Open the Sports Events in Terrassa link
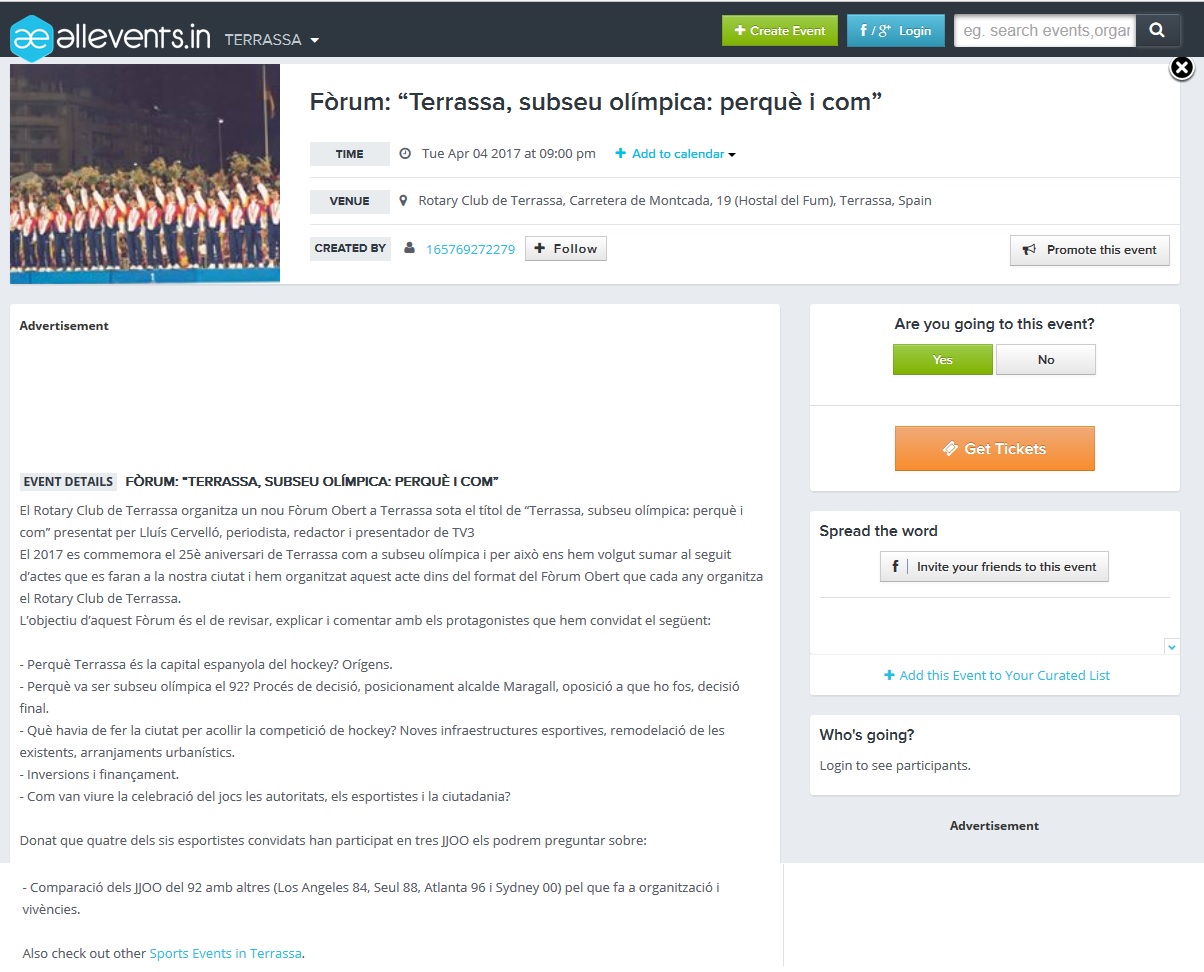Viewport: 1204px width, 972px height. point(225,953)
